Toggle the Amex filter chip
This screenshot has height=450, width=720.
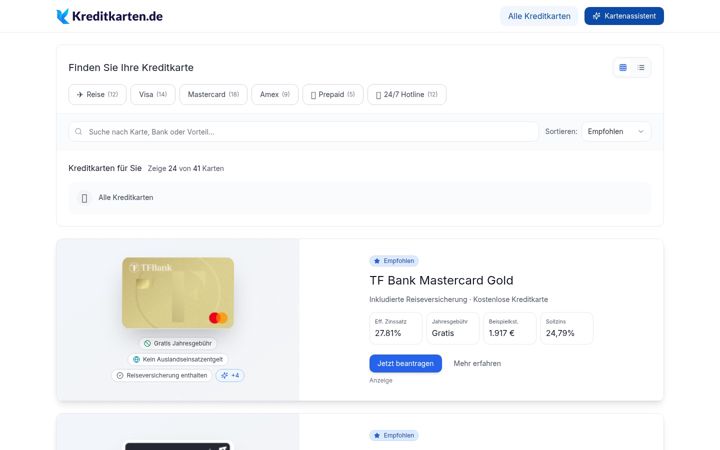pyautogui.click(x=275, y=95)
